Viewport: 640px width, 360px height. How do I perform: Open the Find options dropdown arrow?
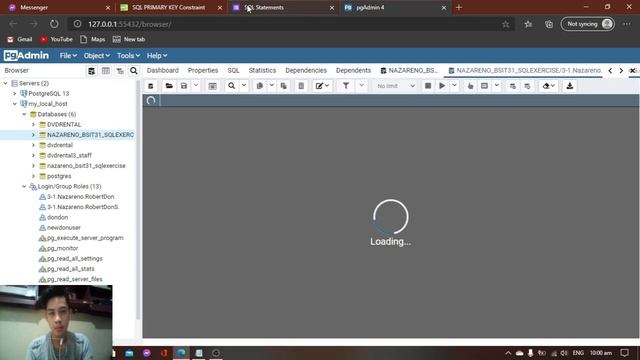244,86
